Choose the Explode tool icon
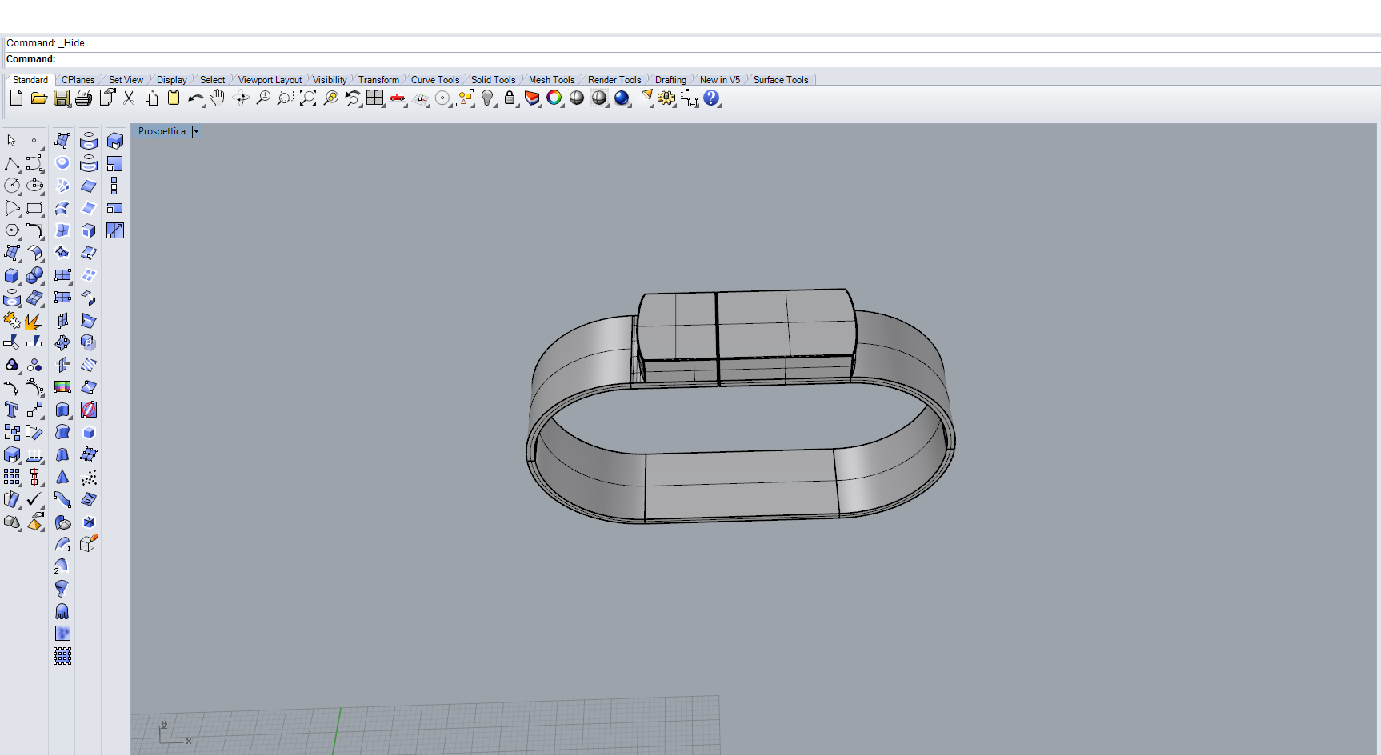 coord(34,321)
